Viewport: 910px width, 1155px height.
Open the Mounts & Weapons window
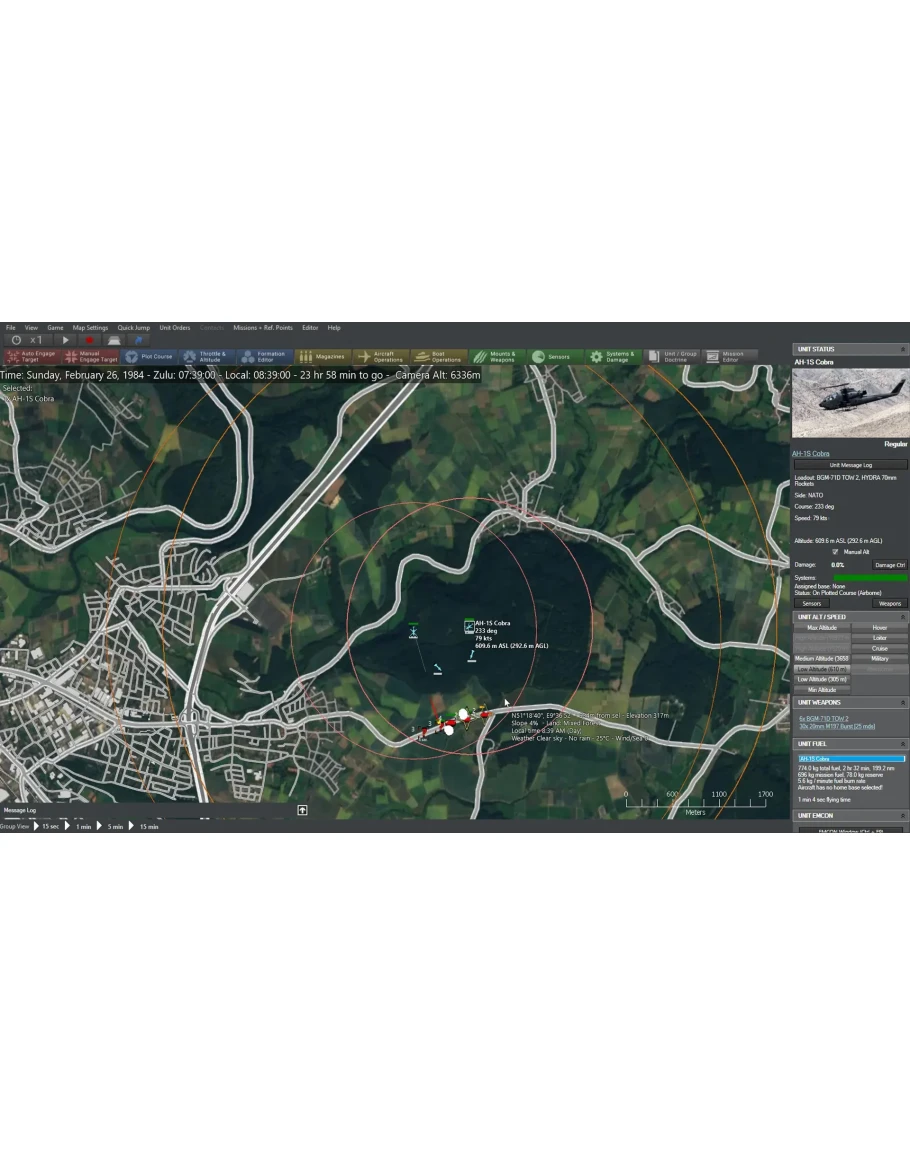pos(495,356)
